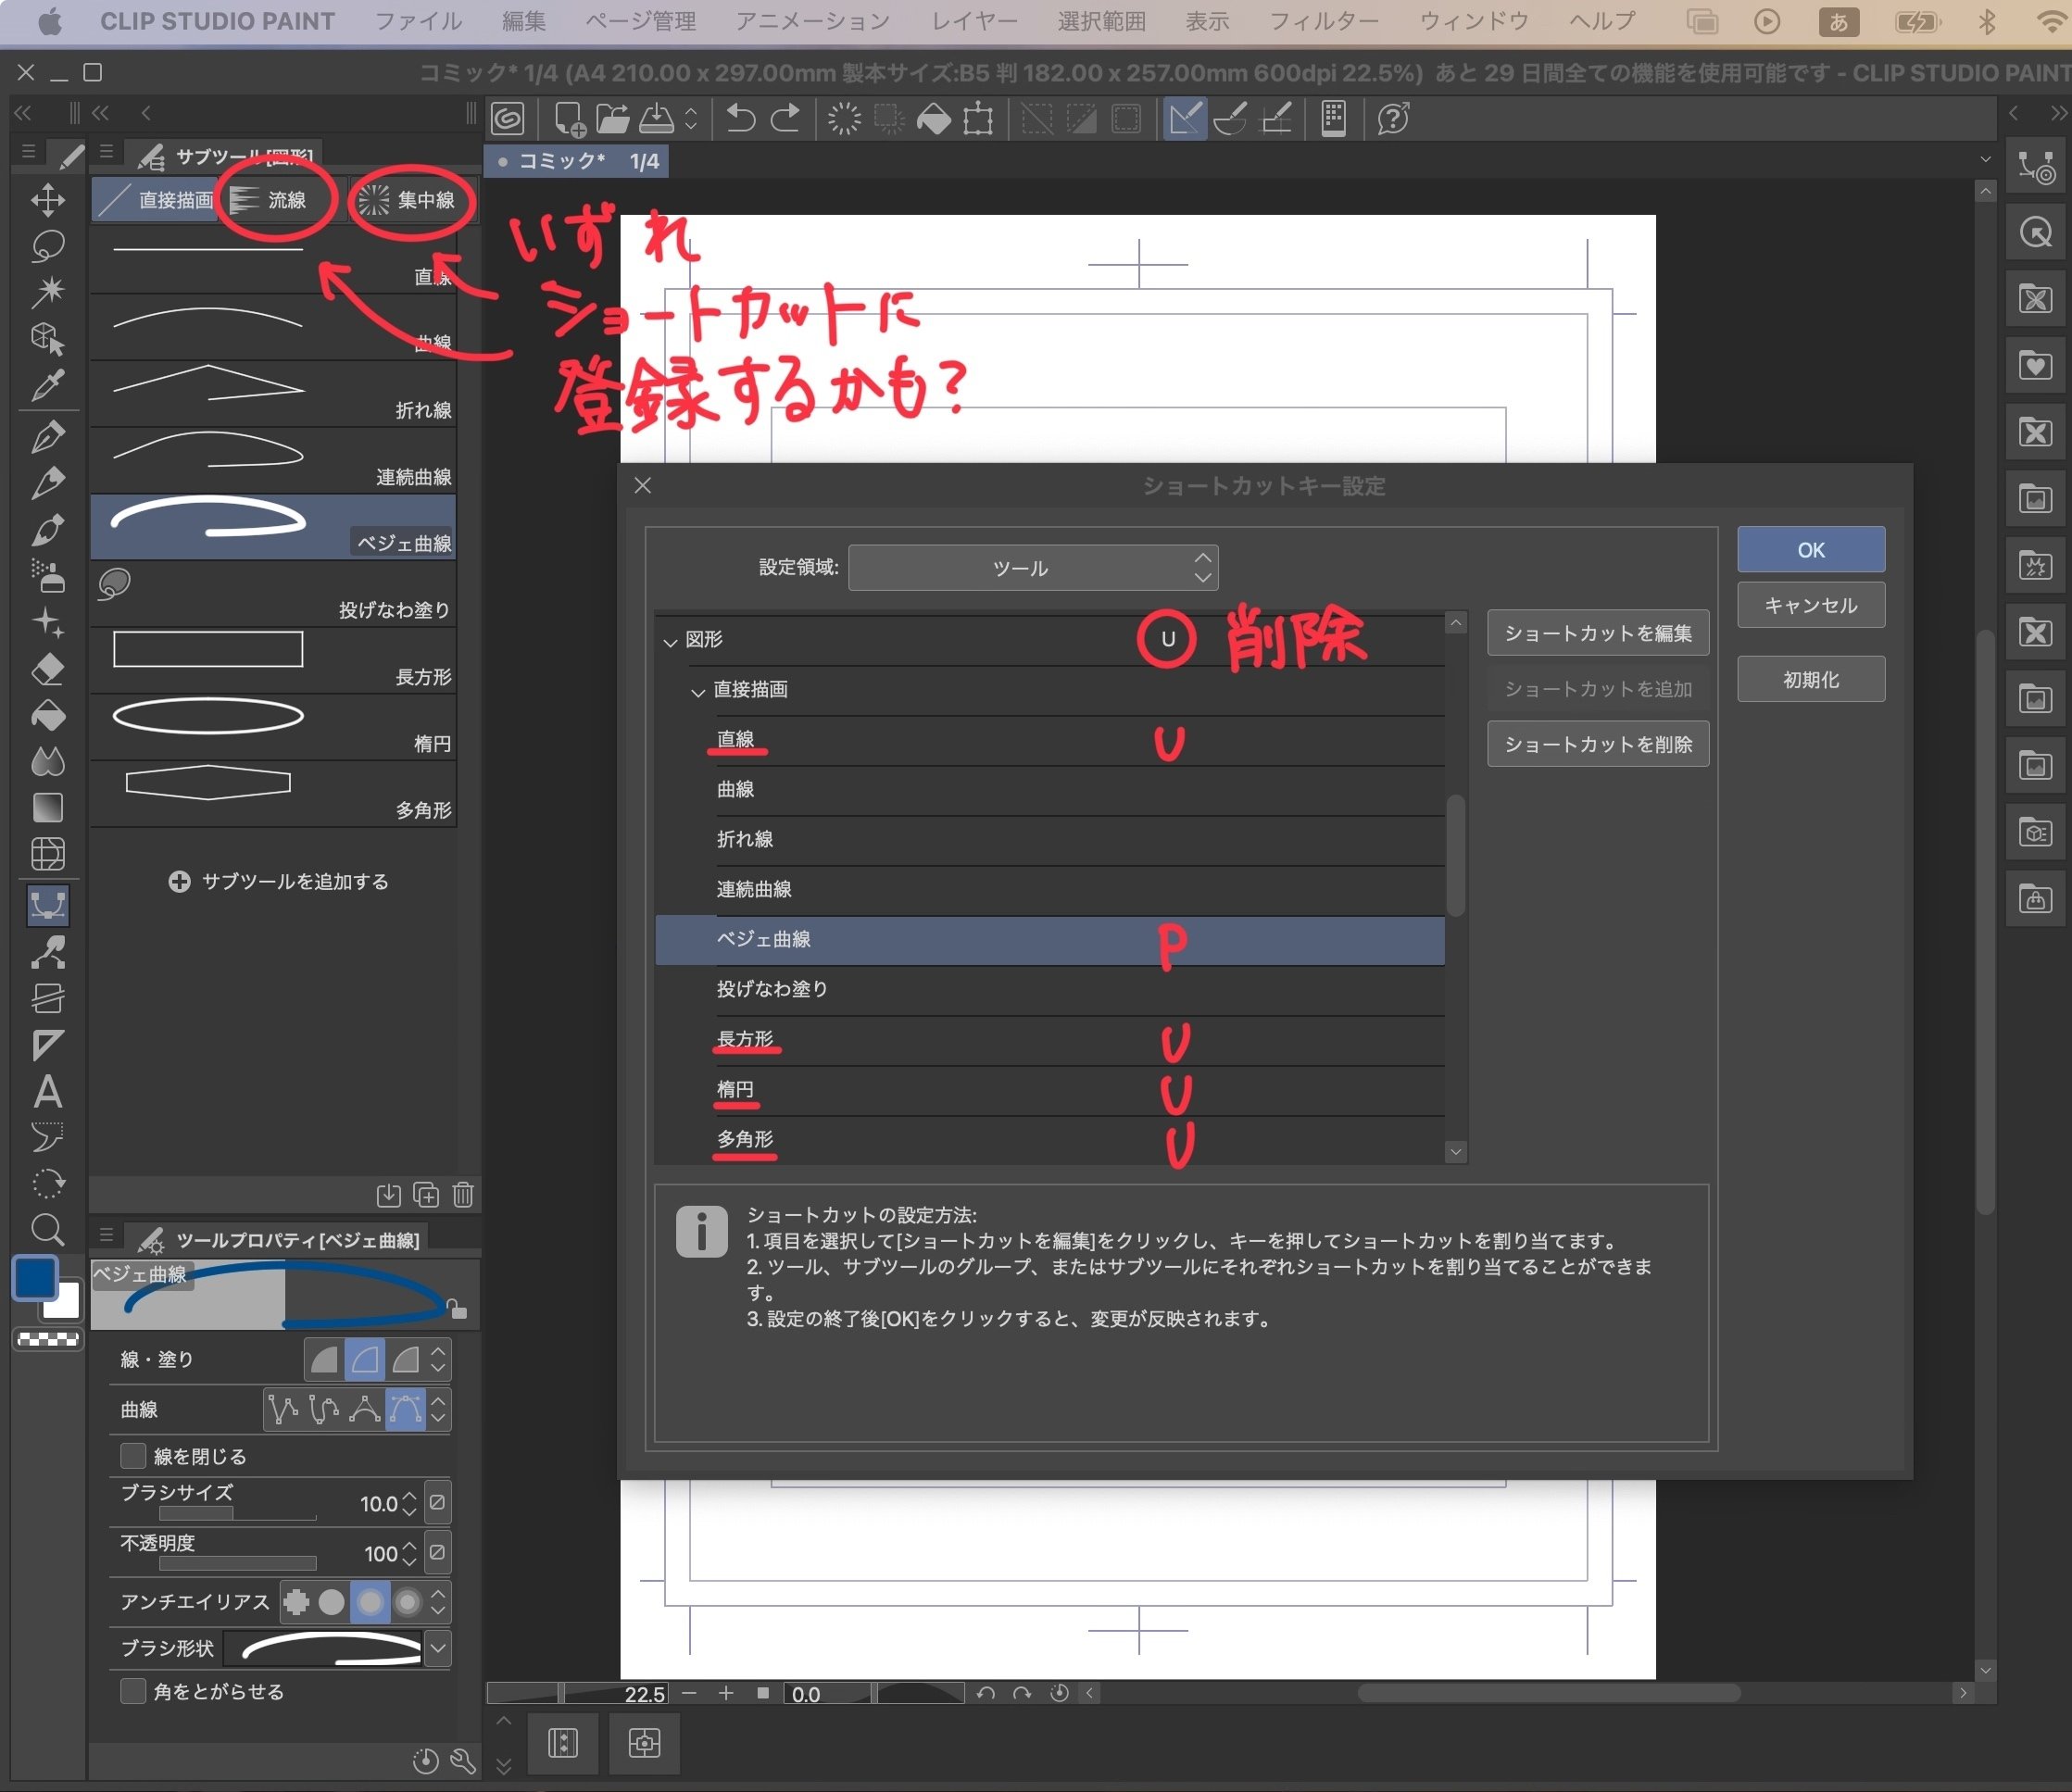The image size is (2072, 1792).
Task: Click the Fill paint bucket icon in command bar
Action: pyautogui.click(x=933, y=119)
